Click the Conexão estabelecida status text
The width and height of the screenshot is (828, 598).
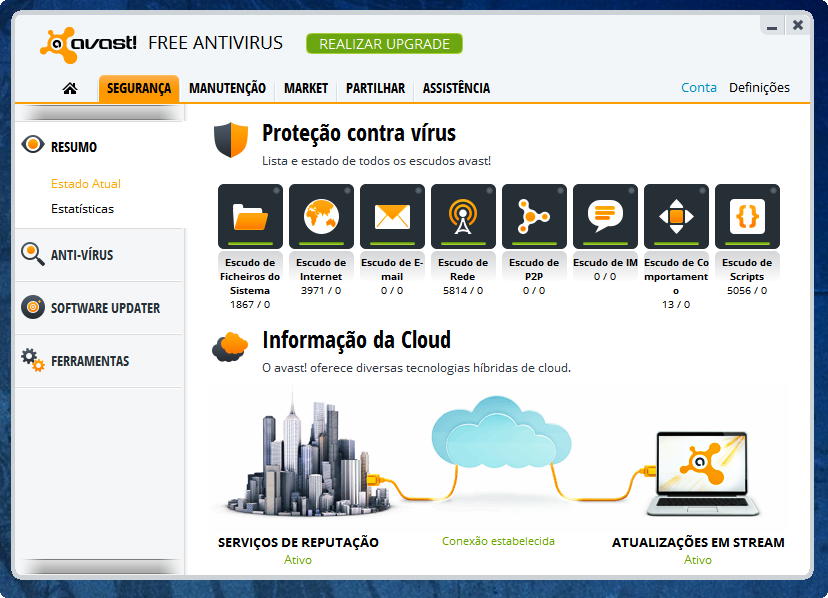498,541
